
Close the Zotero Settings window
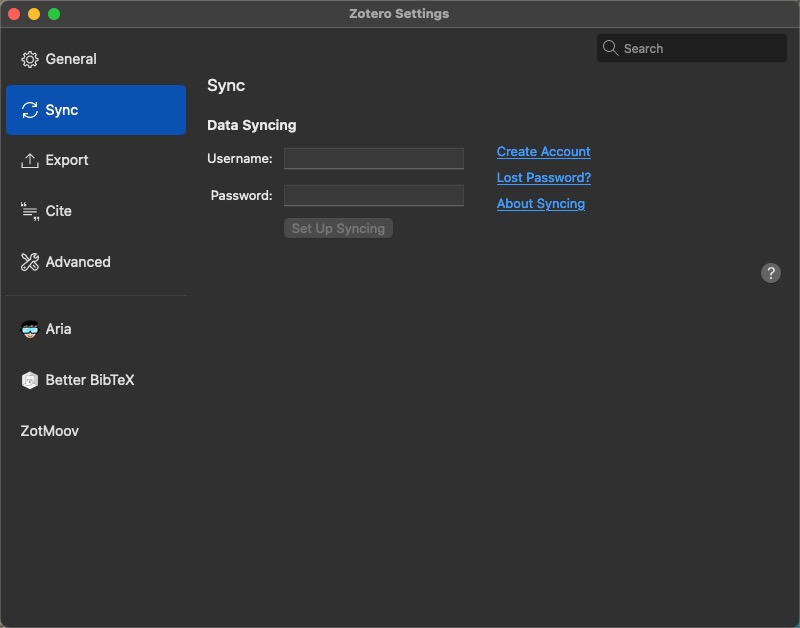[x=14, y=14]
